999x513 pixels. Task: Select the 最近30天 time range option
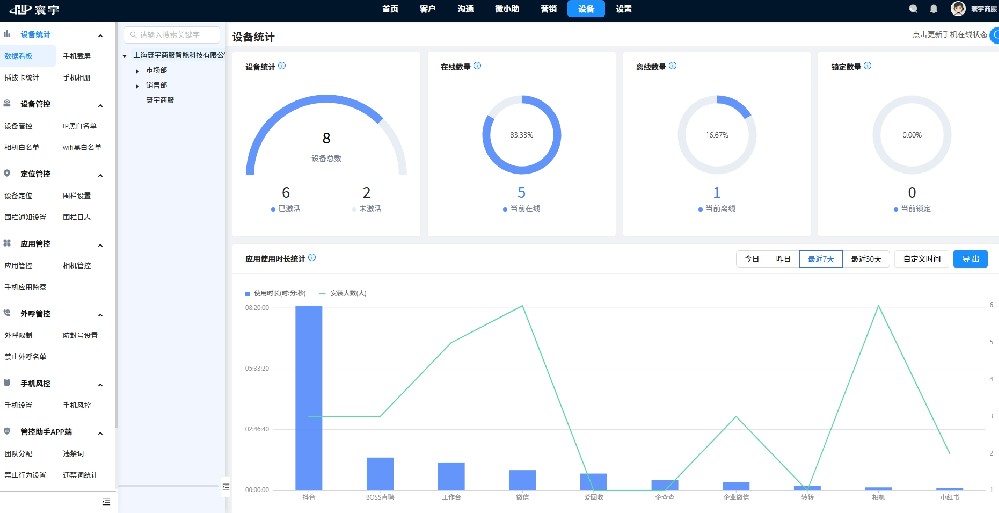(865, 259)
